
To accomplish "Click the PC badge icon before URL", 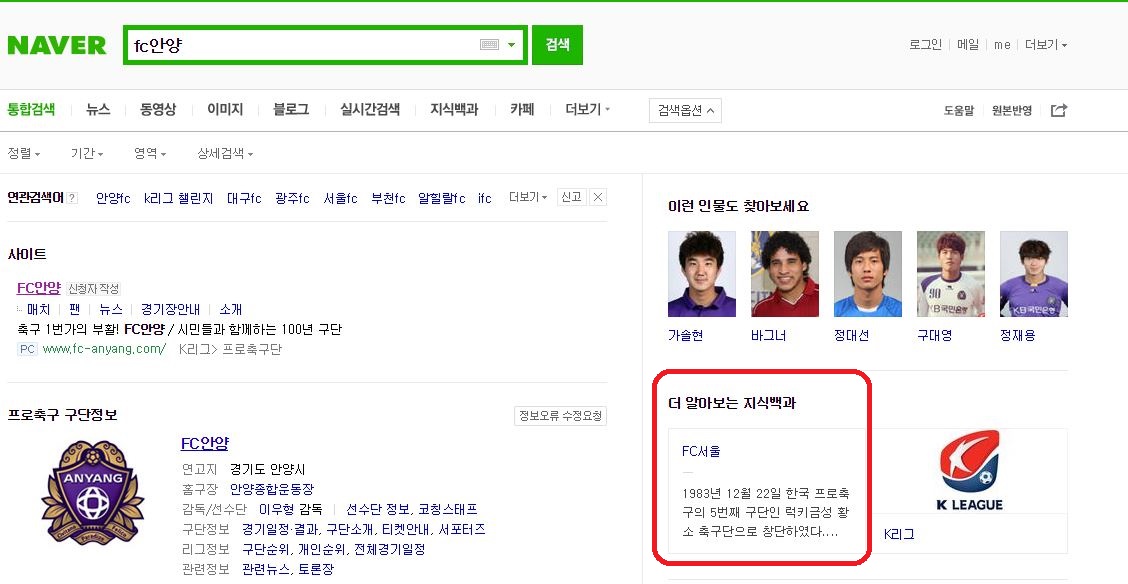I will pos(27,349).
